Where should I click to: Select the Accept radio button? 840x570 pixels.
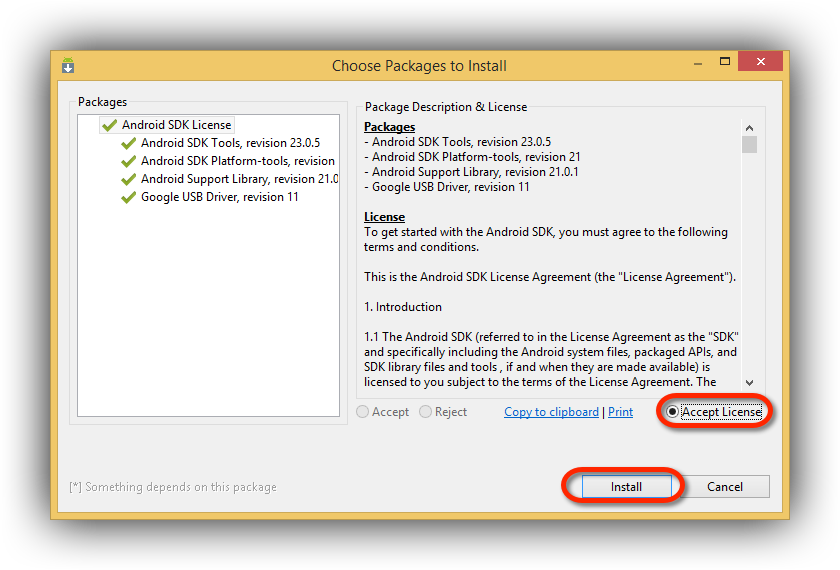coord(363,412)
